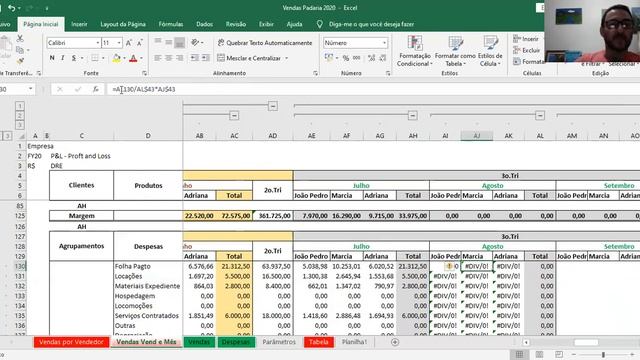
Task: Click outline level 1 button
Action: click(20, 106)
